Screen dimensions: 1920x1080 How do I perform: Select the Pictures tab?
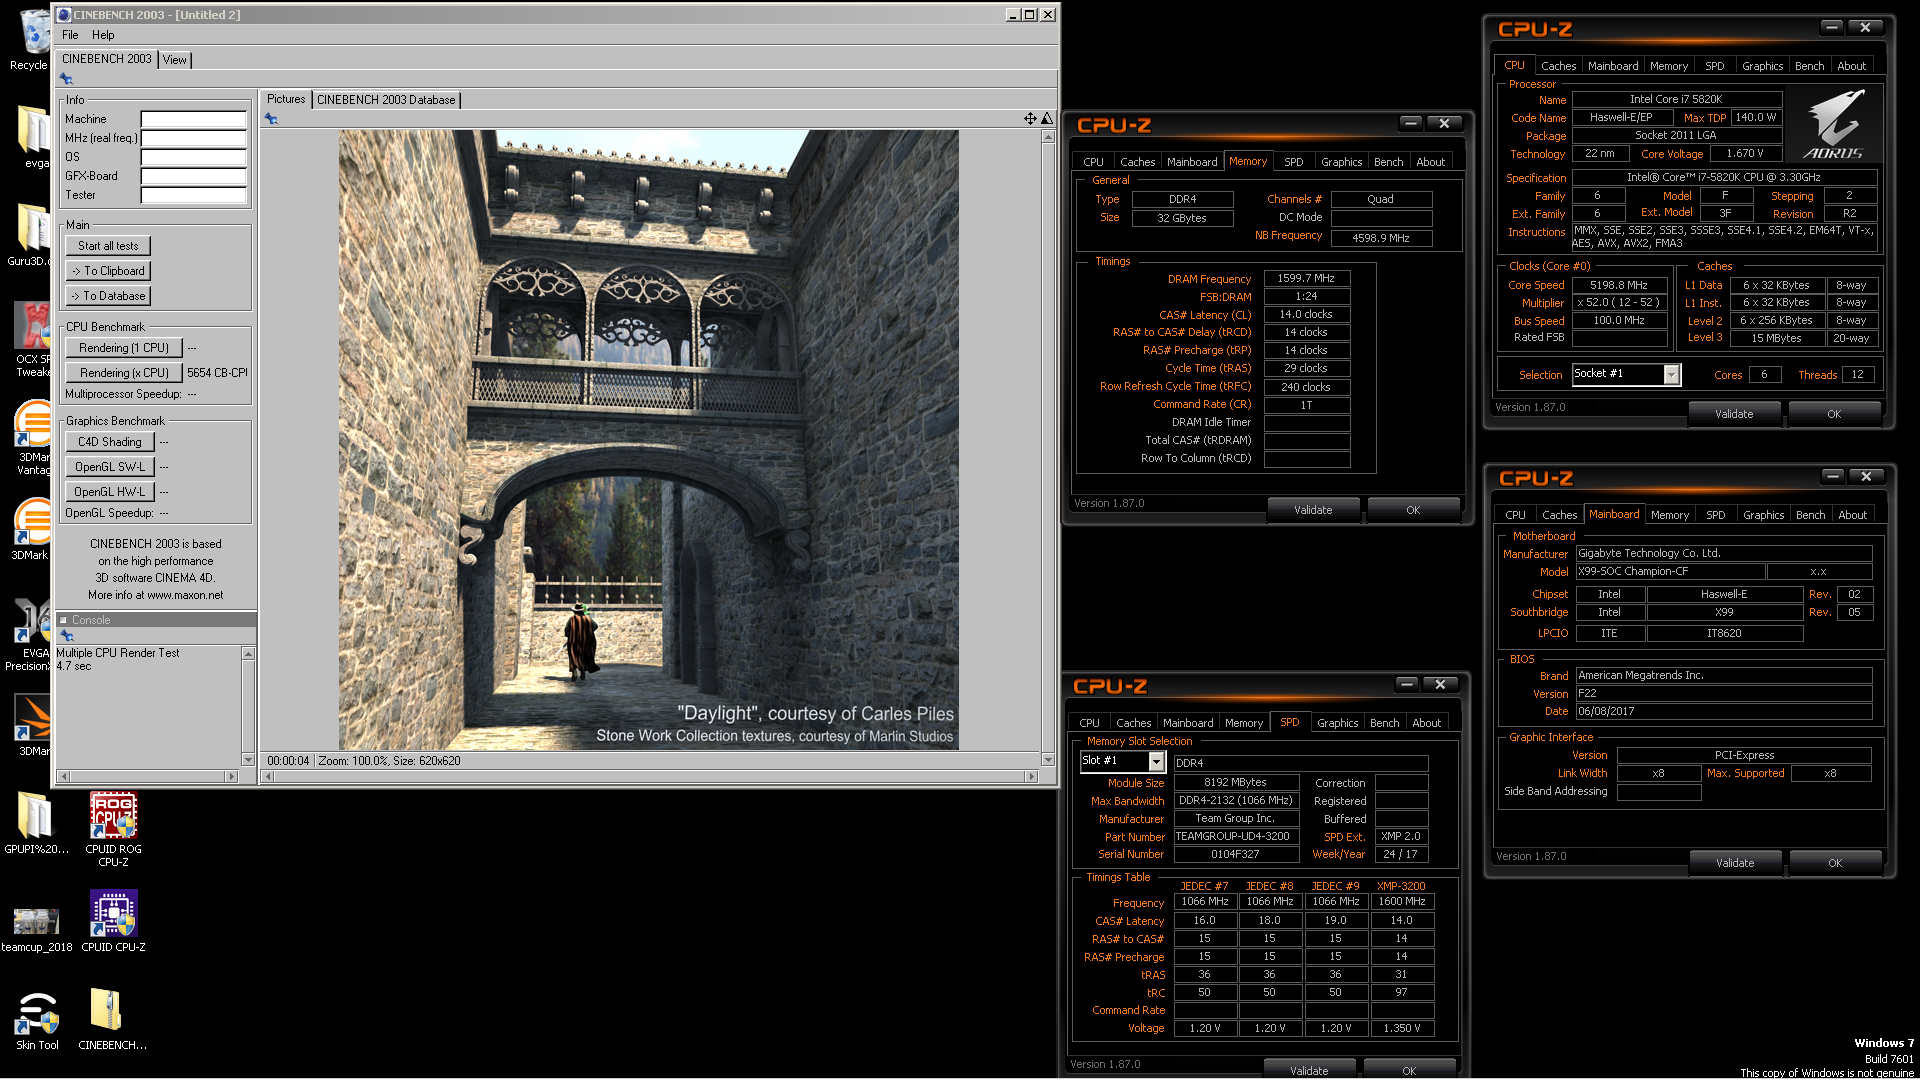(x=286, y=99)
